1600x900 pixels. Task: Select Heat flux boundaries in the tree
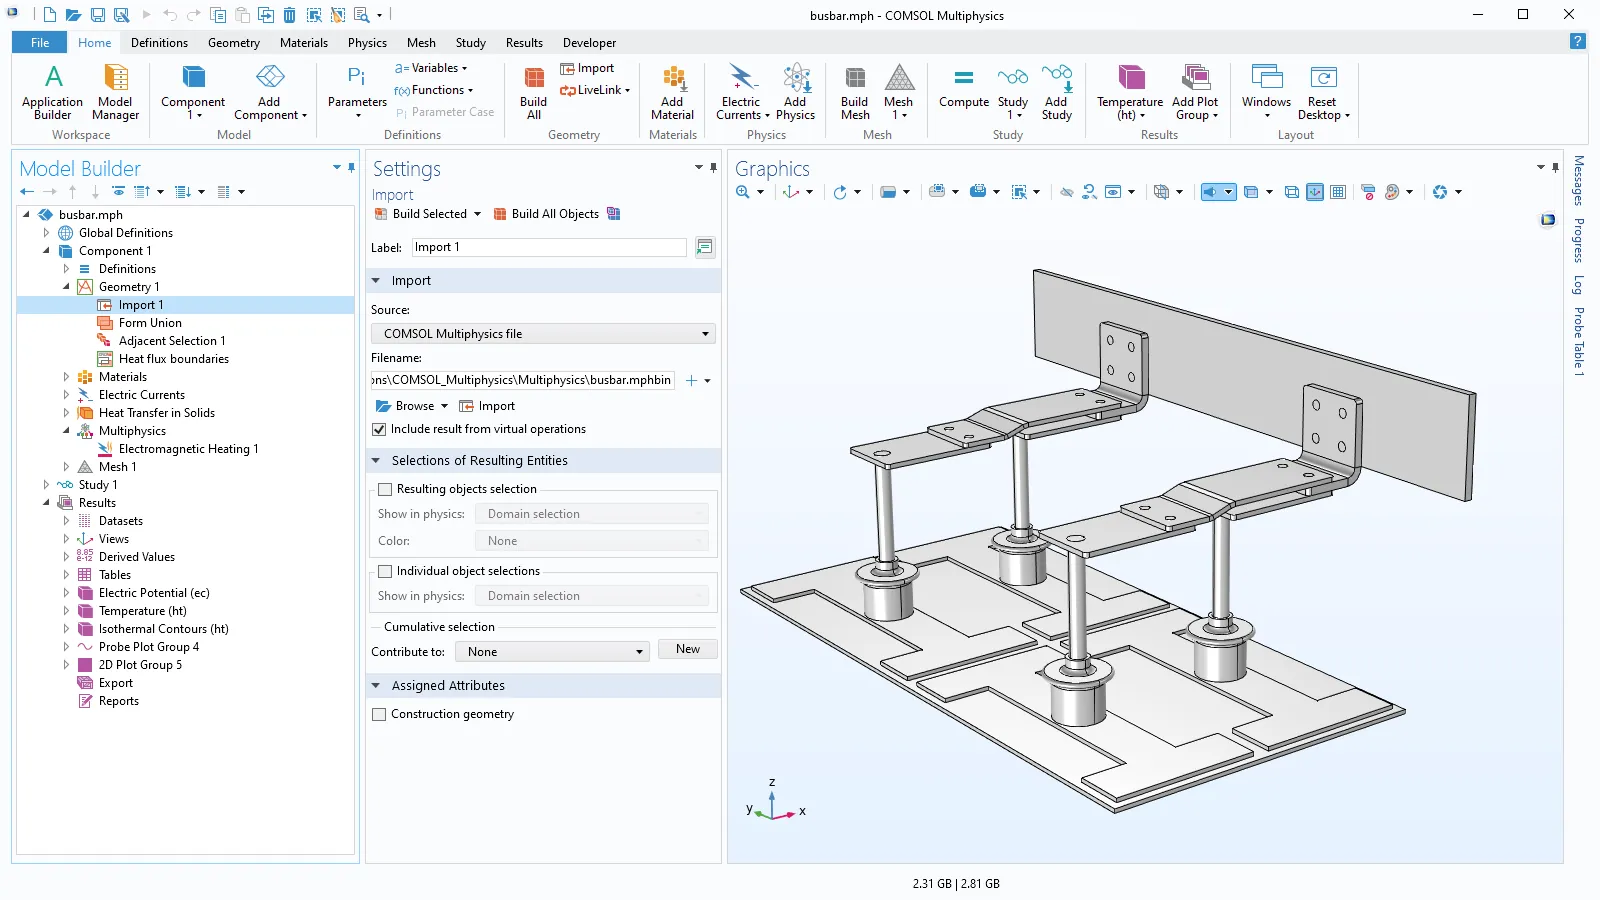[173, 359]
